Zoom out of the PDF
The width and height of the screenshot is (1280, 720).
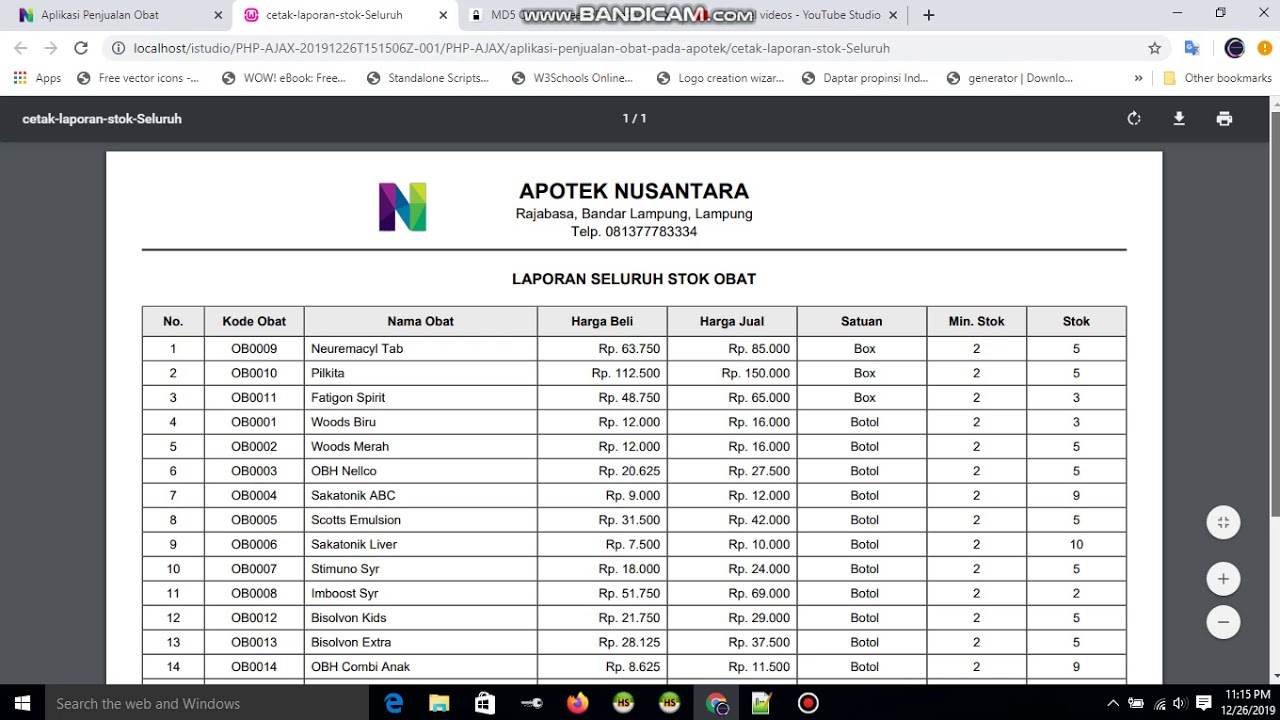1223,621
